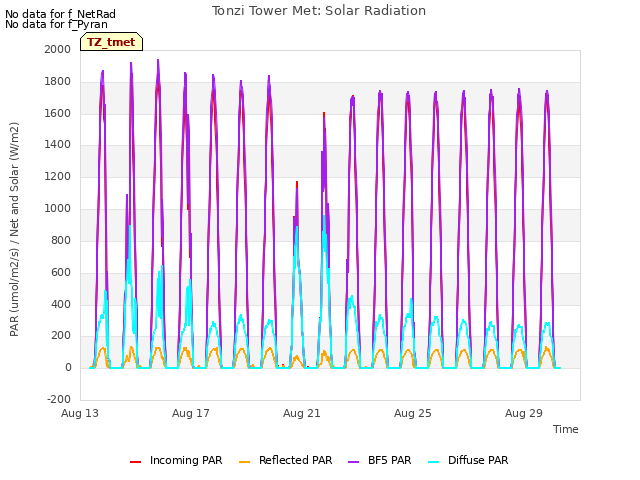Screen dimensions: 640x480
Task: Click the Aug 13 x-axis label
Action: coord(80,413)
